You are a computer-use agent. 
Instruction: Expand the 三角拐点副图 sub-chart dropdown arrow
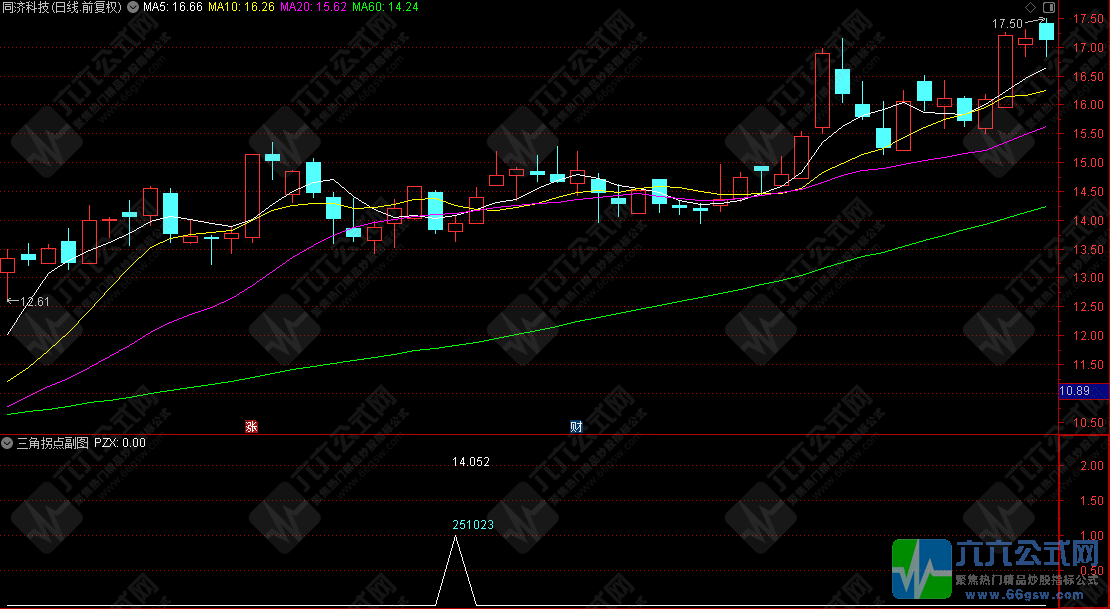pos(8,442)
